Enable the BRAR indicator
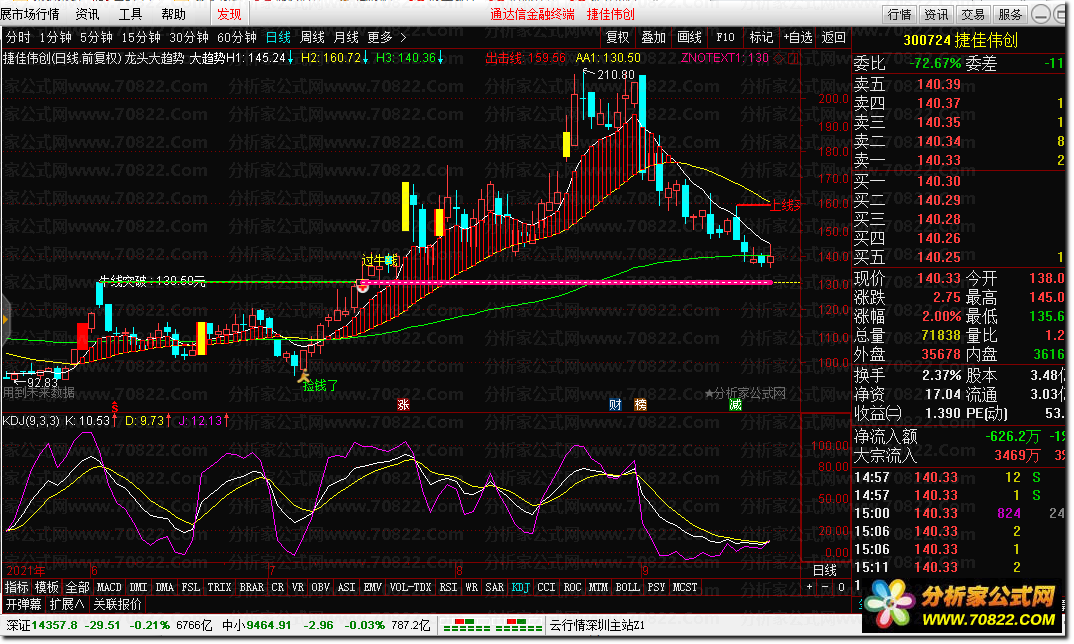The height and width of the screenshot is (644, 1074). pos(251,587)
